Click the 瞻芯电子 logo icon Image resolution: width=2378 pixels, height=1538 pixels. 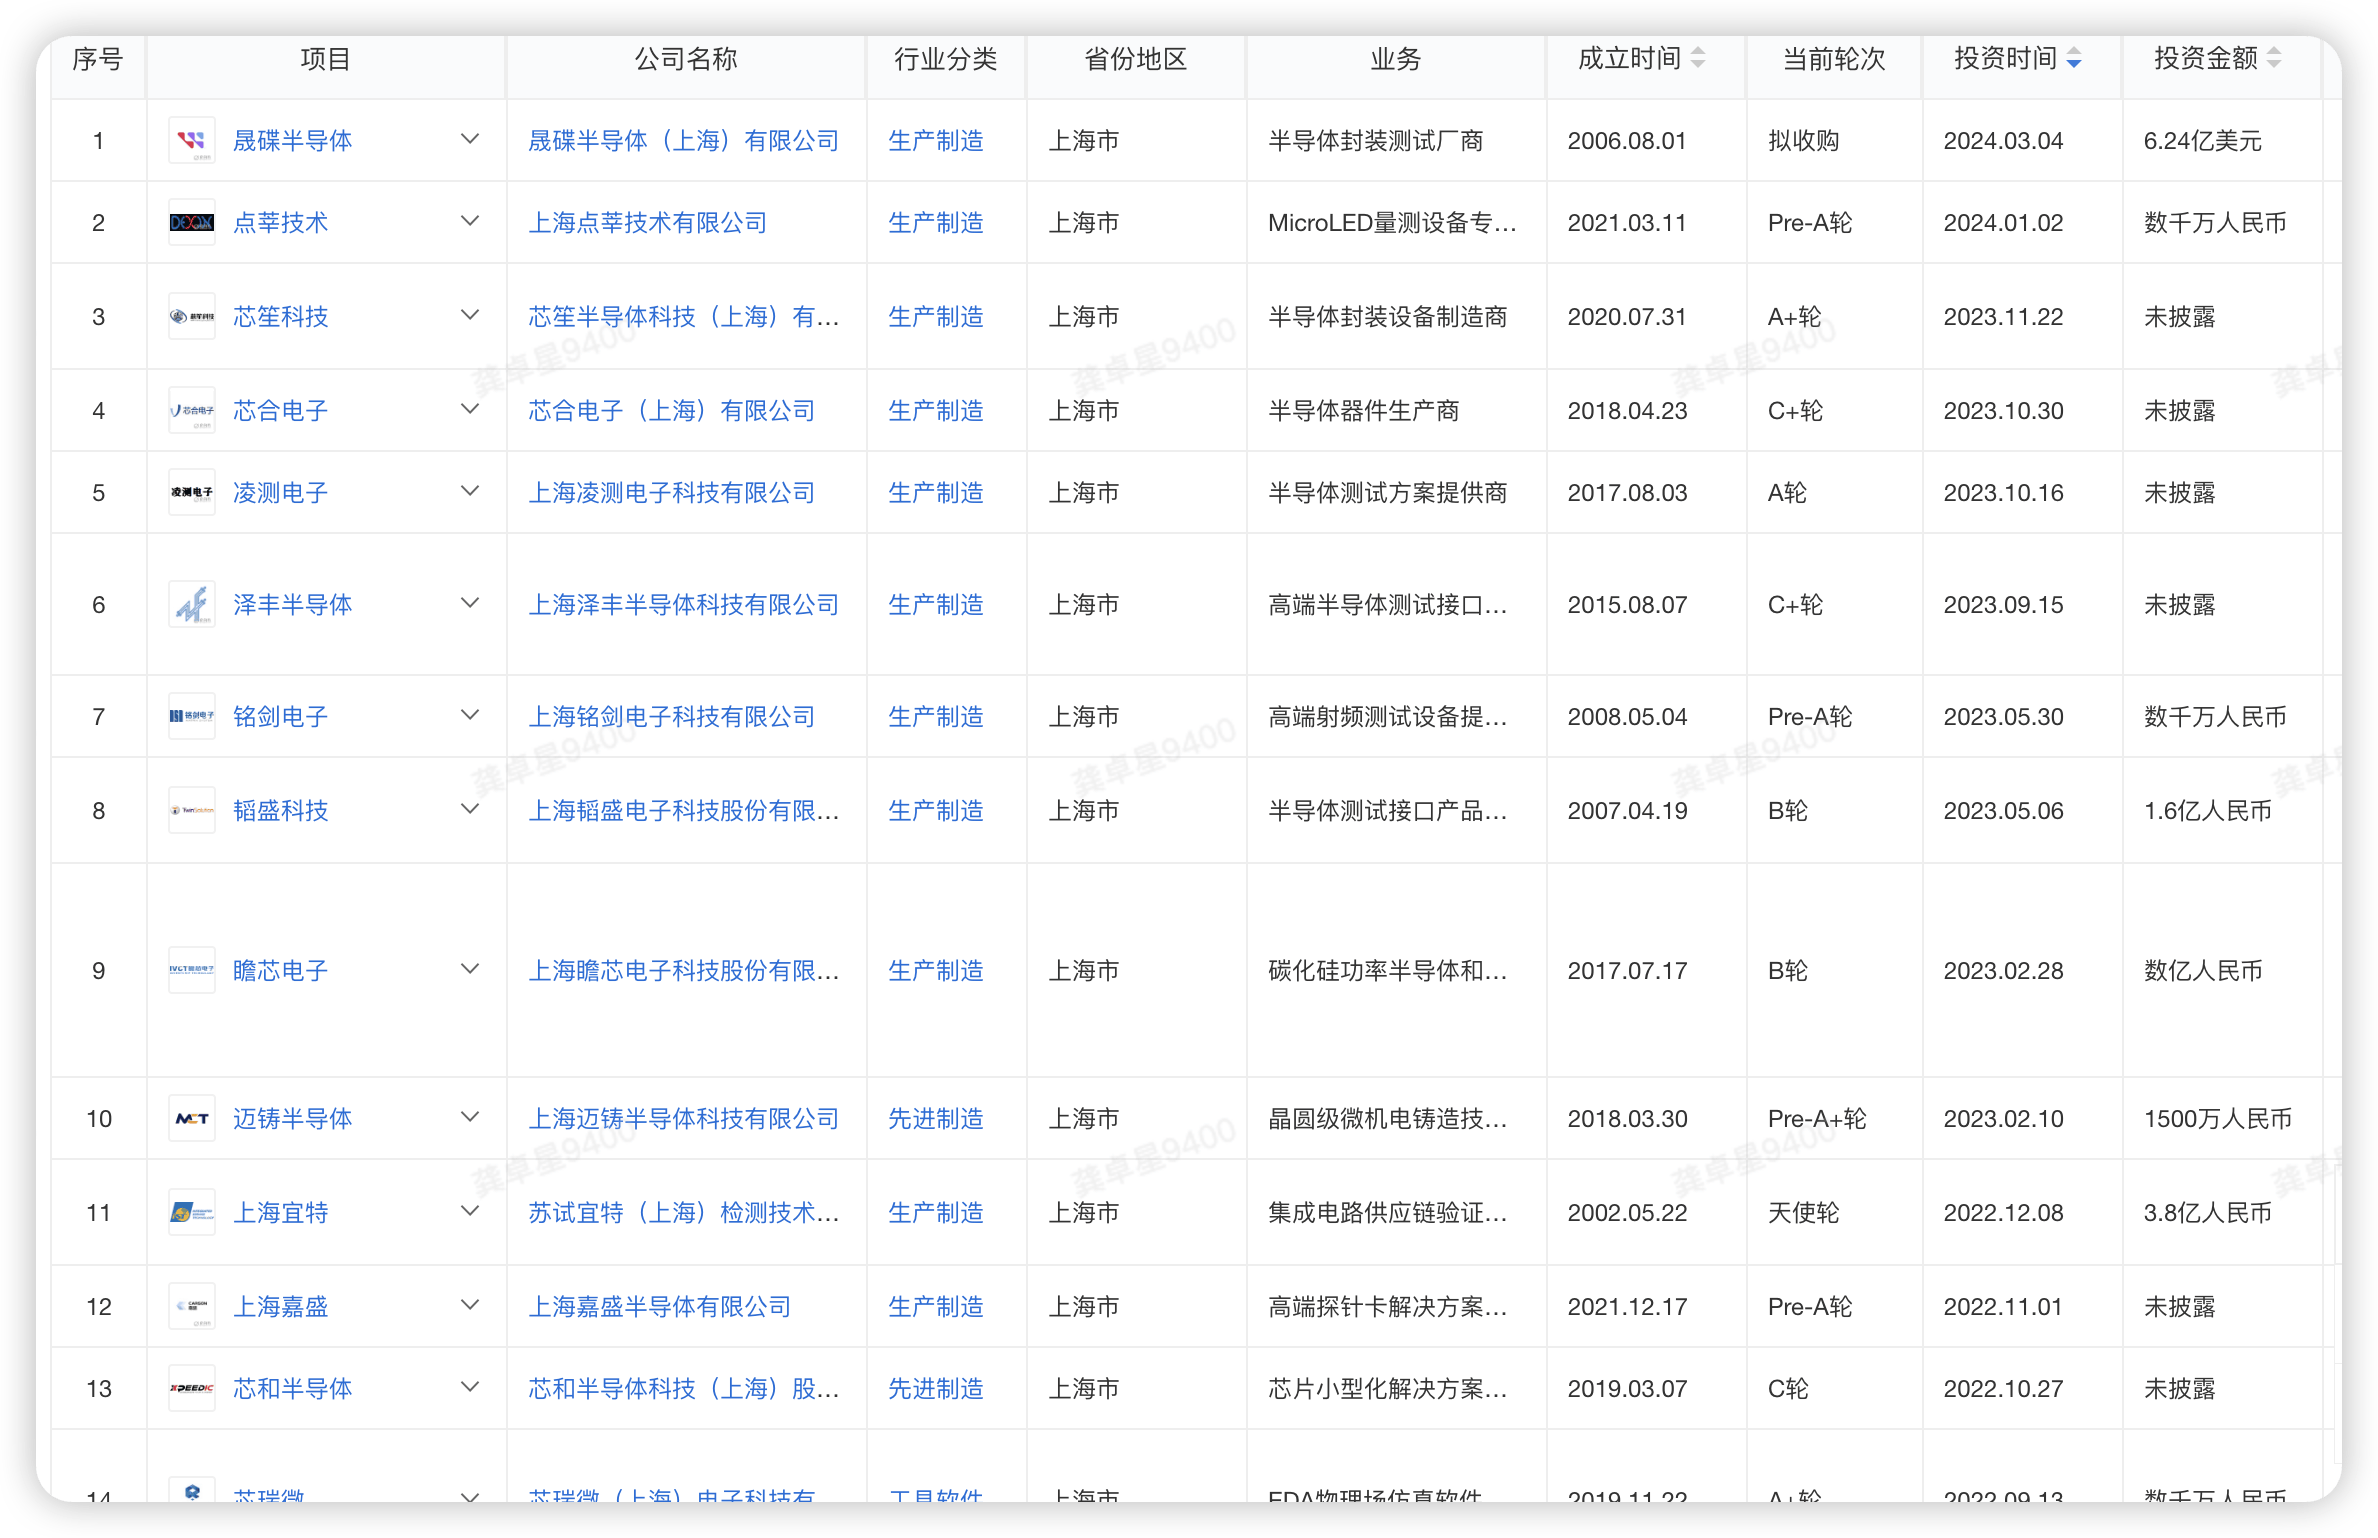[191, 970]
